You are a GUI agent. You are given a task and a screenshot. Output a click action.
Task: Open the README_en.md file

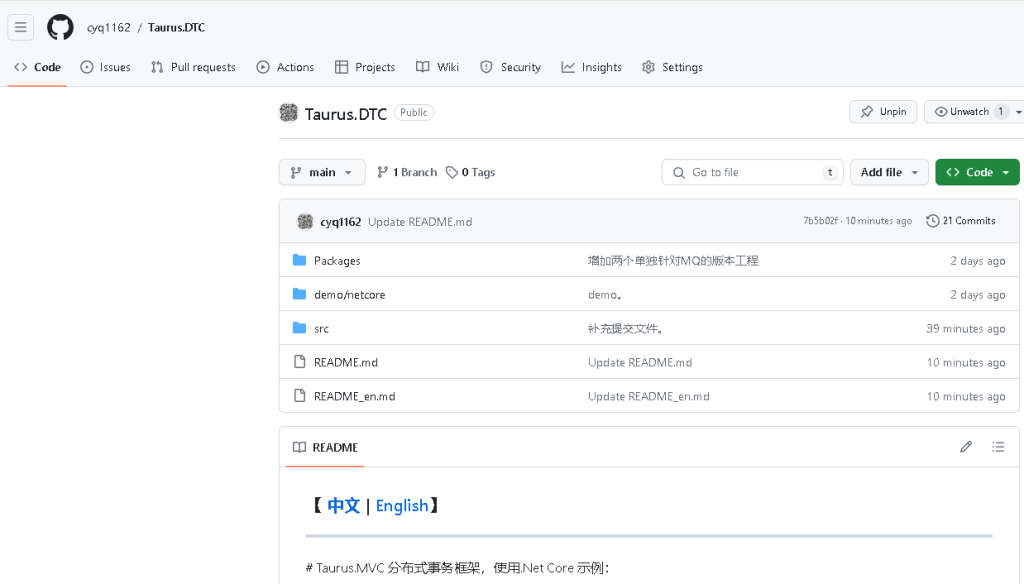(x=354, y=397)
